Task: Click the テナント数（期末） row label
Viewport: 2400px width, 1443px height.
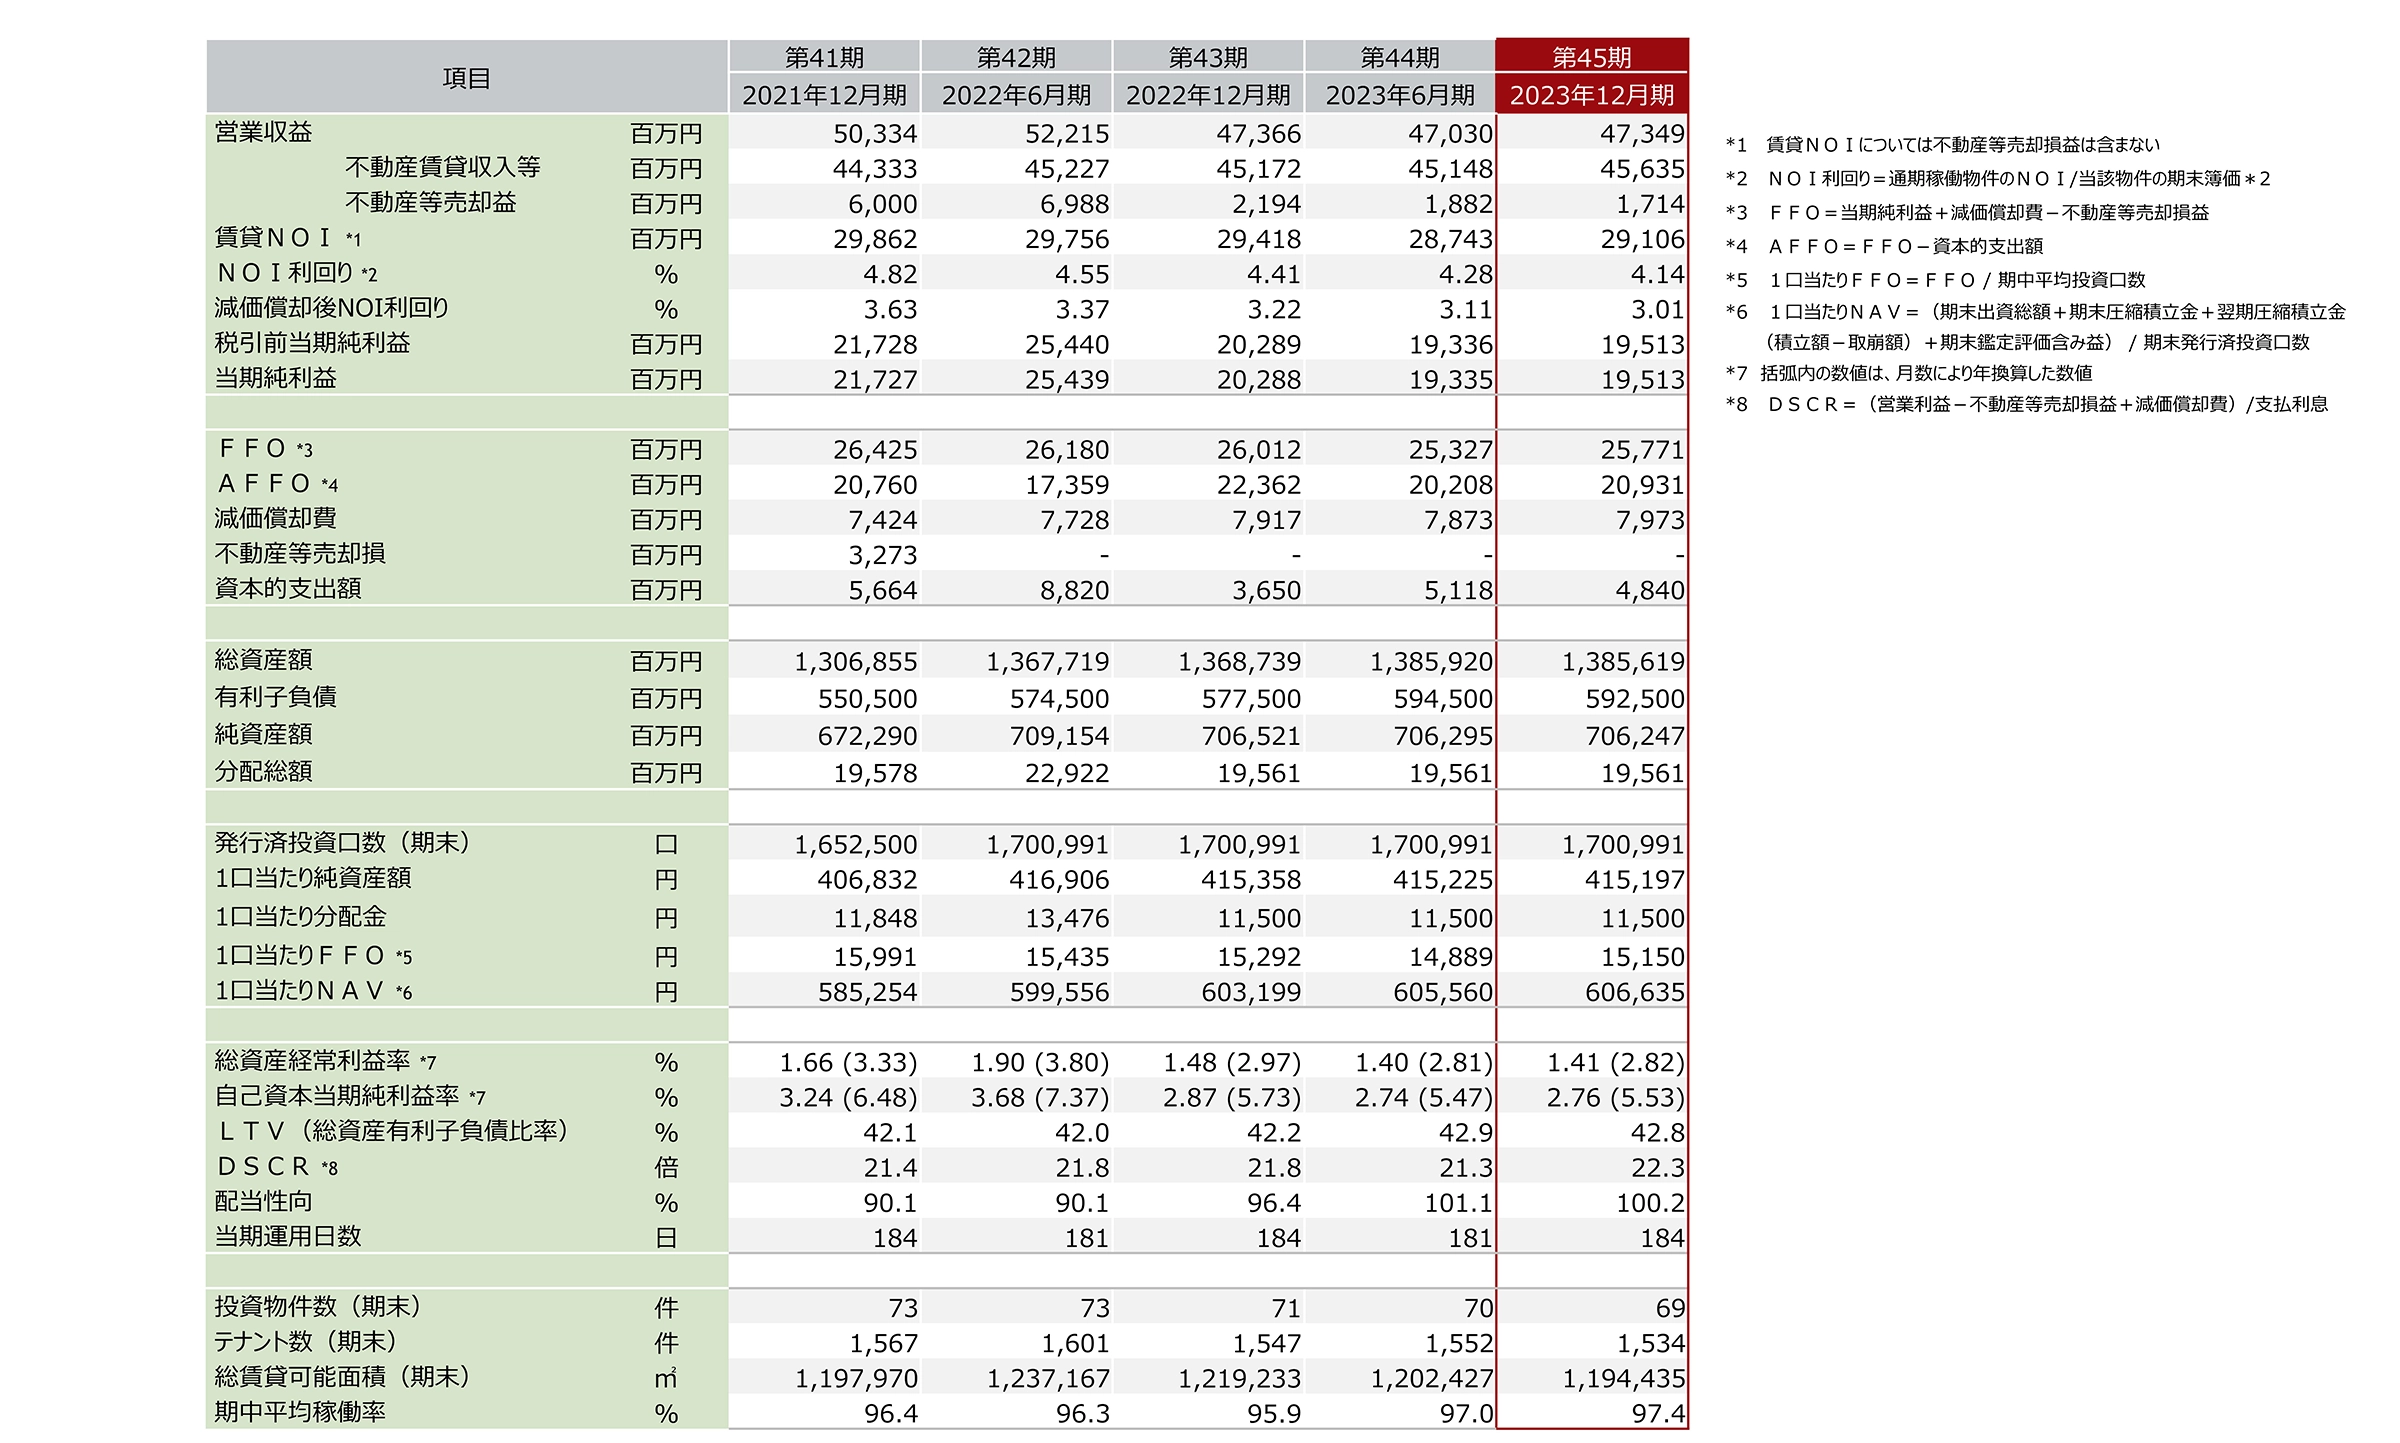Action: point(305,1342)
